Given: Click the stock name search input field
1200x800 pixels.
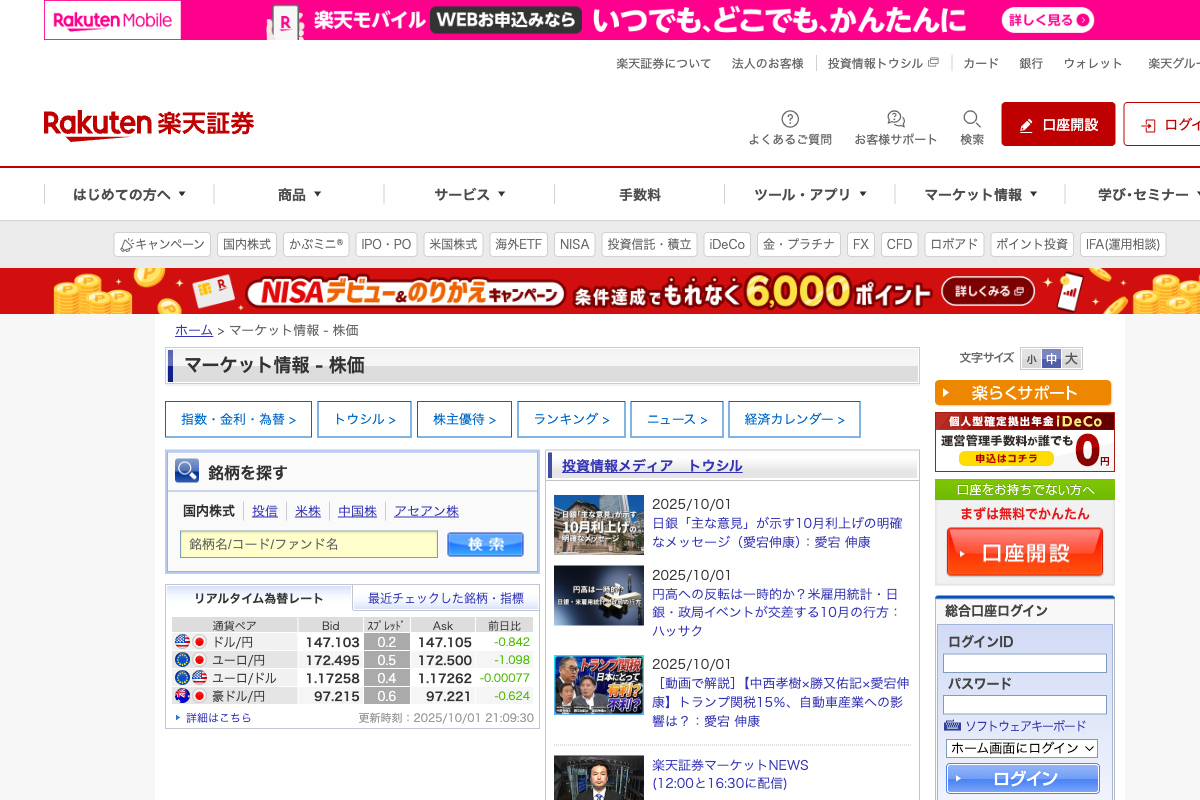Looking at the screenshot, I should [x=309, y=544].
